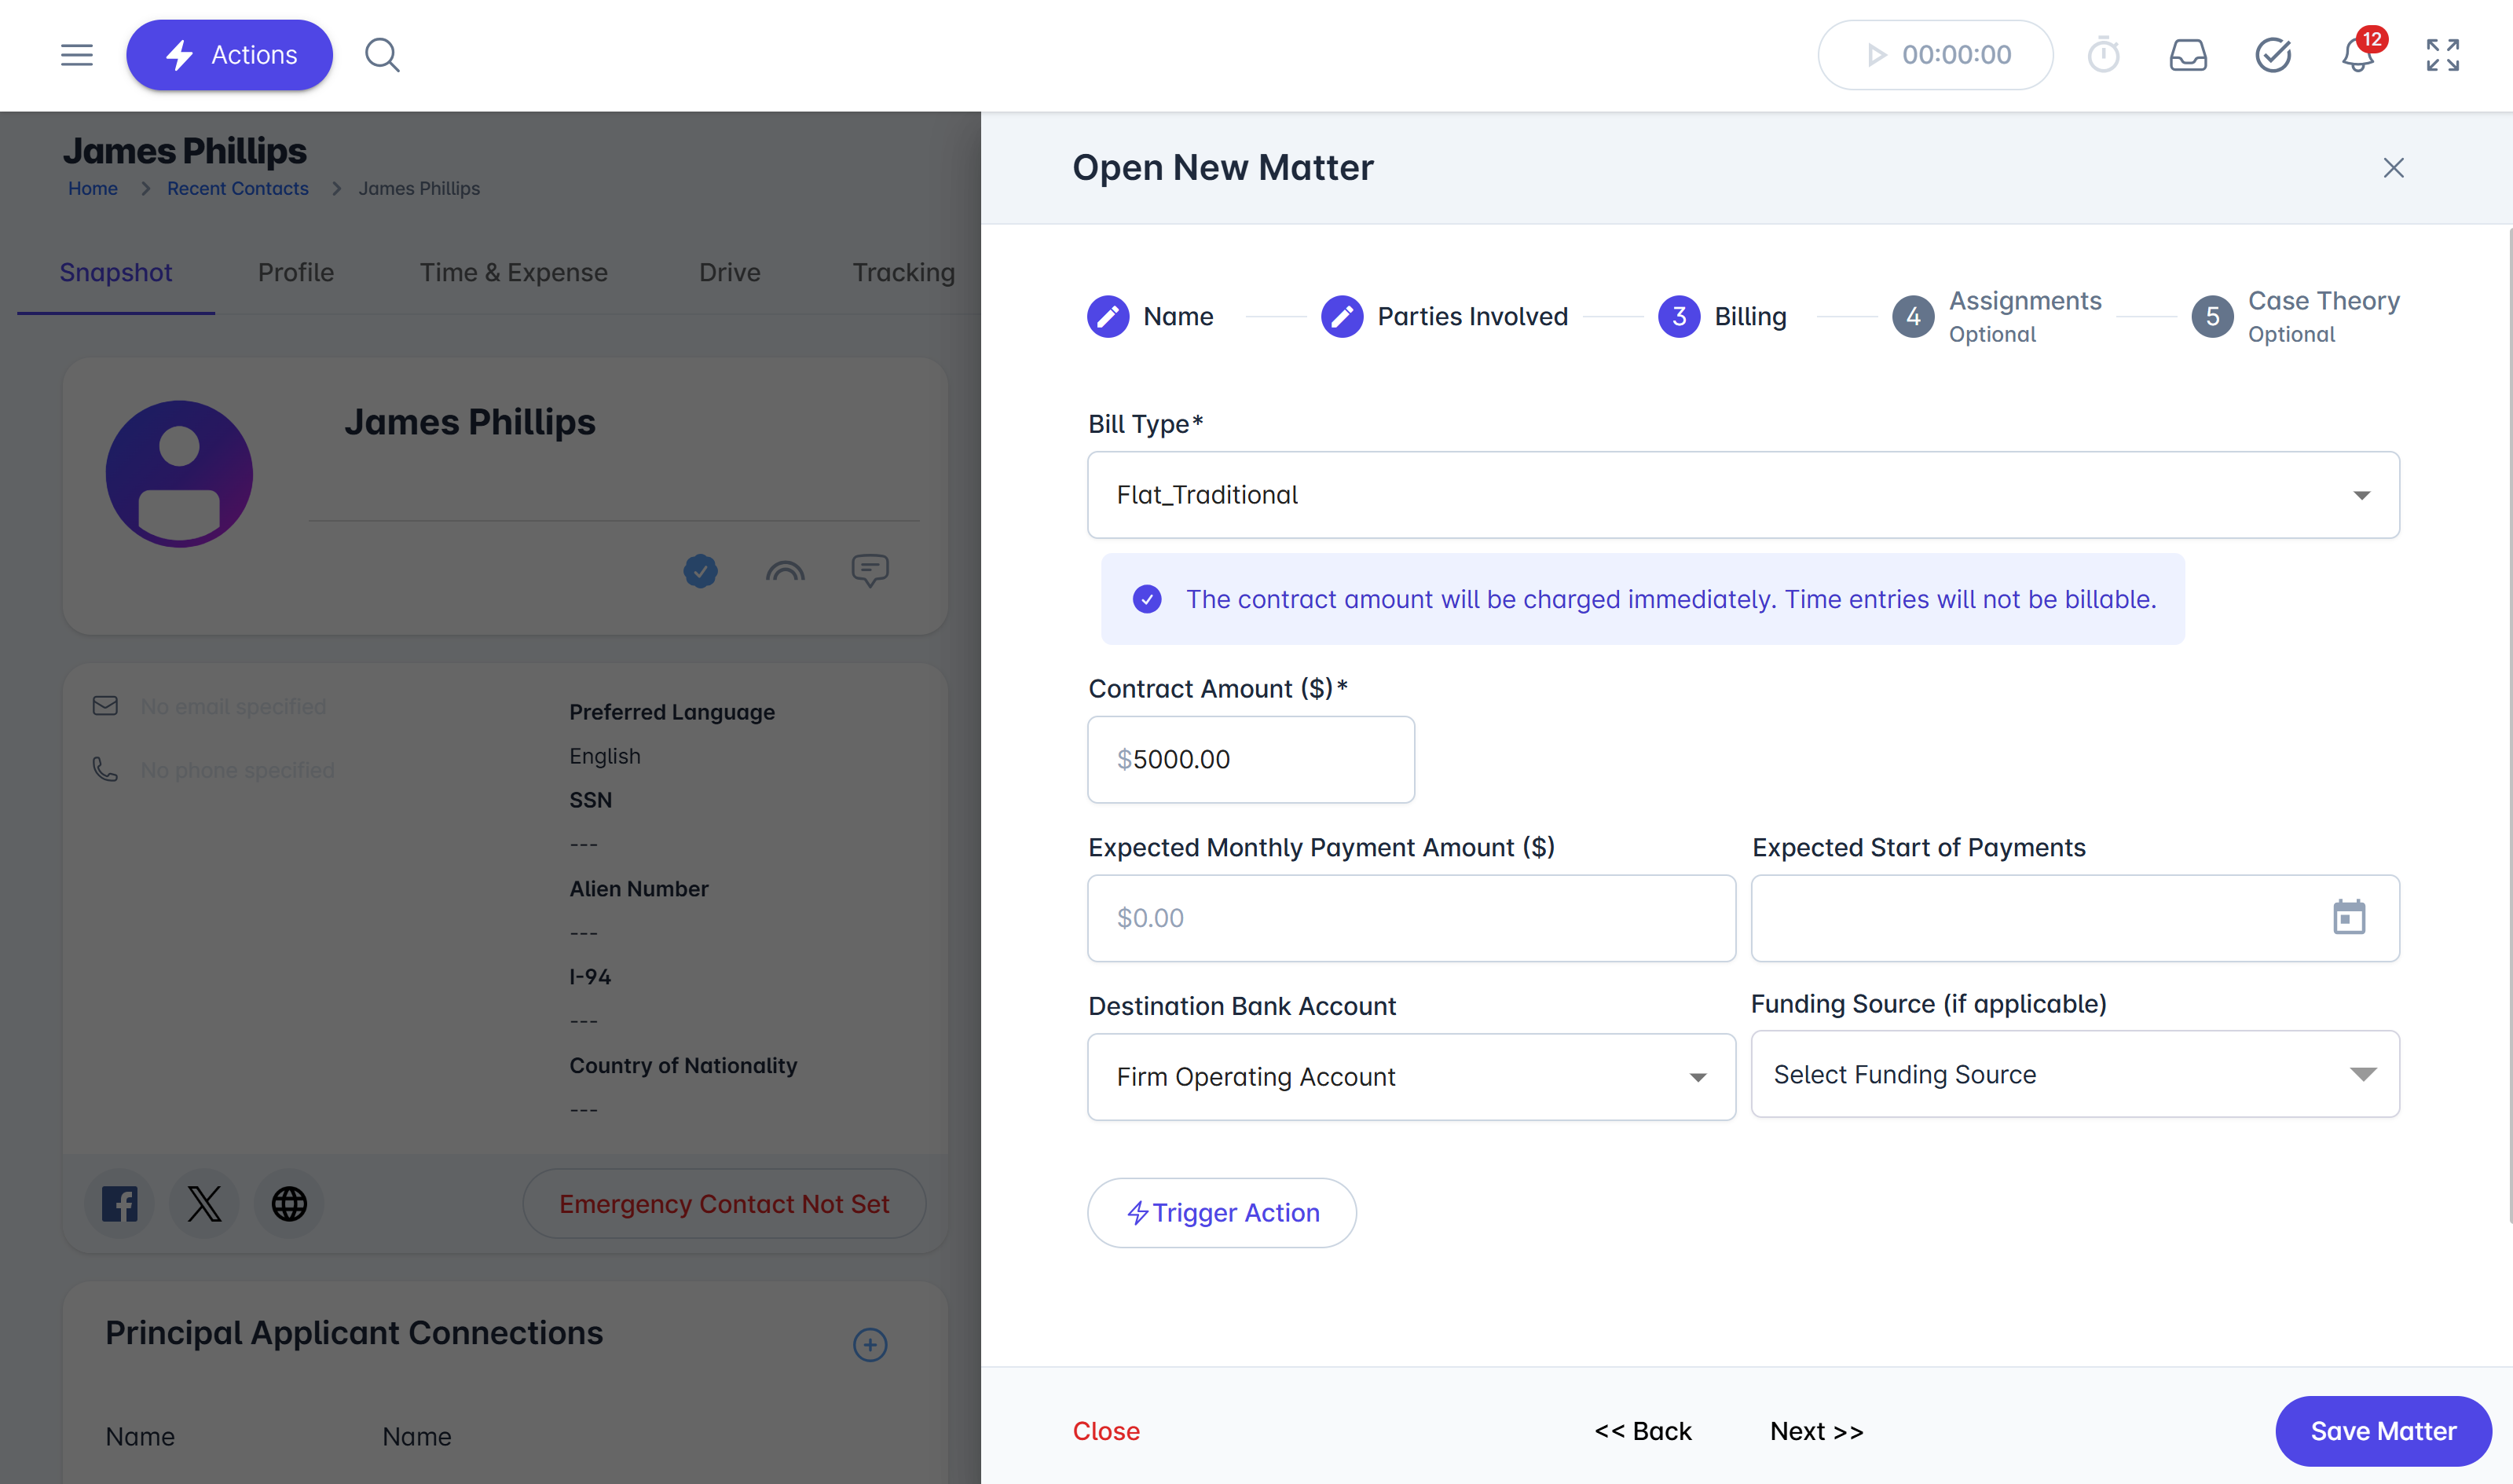Open the Facebook social icon
The width and height of the screenshot is (2513, 1484).
pyautogui.click(x=120, y=1204)
